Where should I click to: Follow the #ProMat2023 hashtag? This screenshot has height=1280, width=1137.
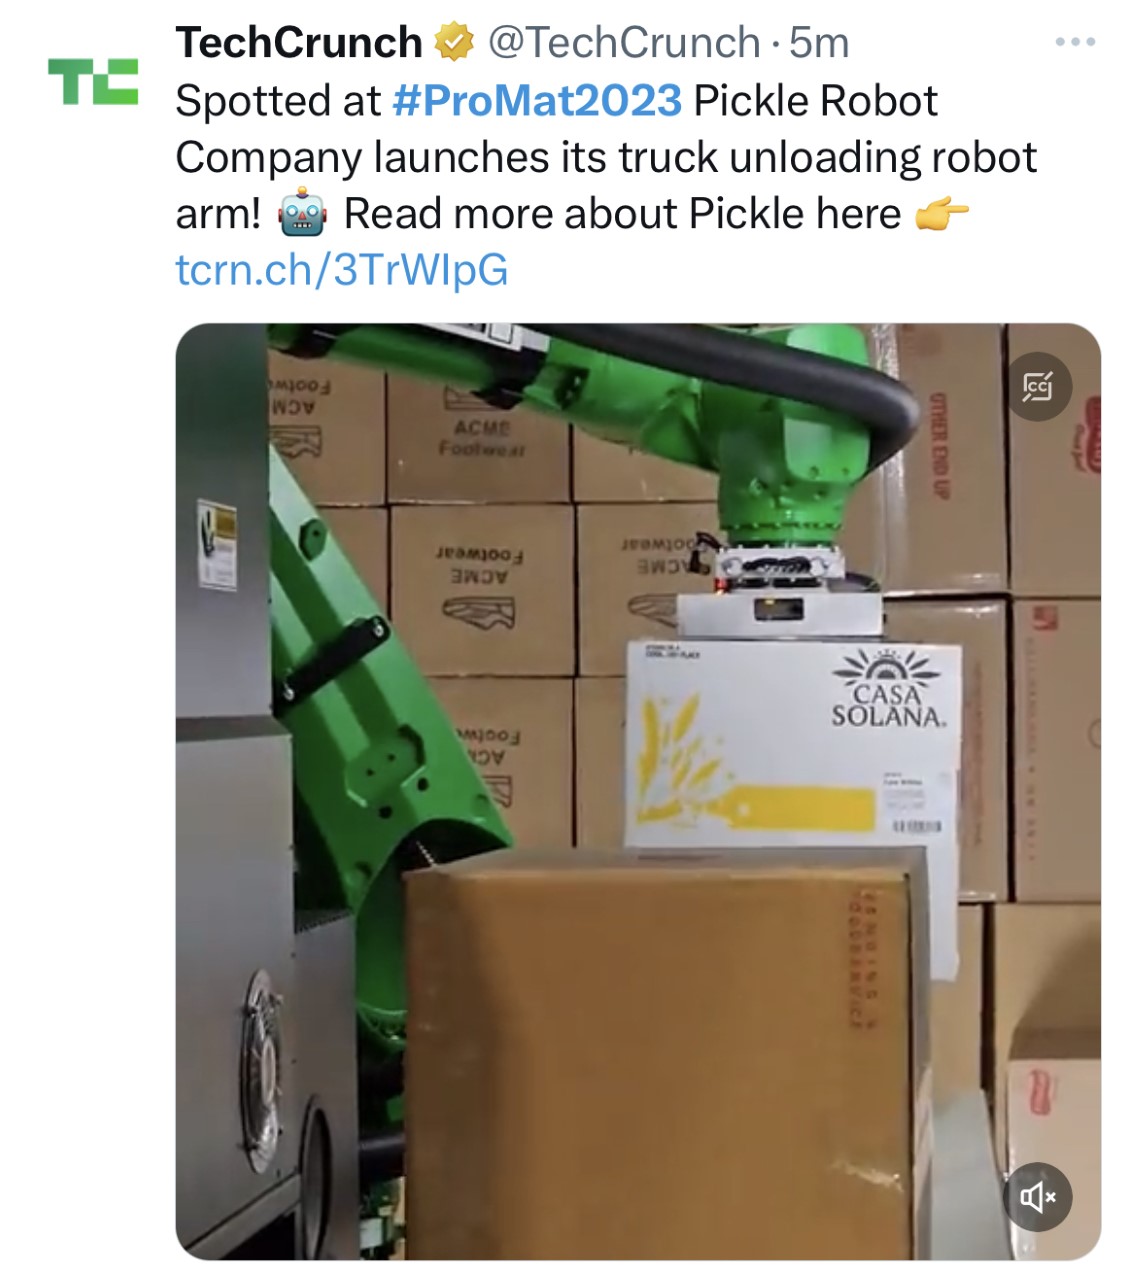coord(538,101)
